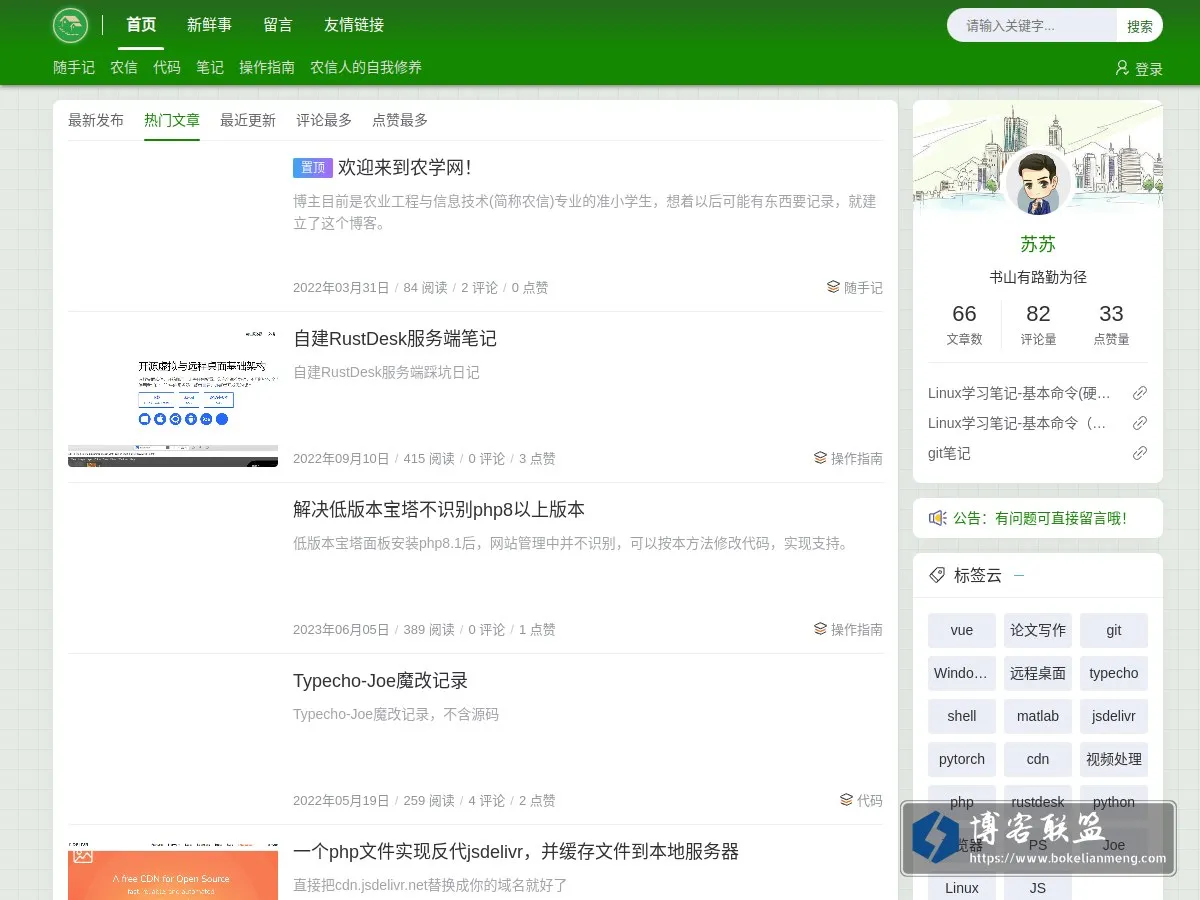Click the 苏苏 author avatar

point(1037,183)
